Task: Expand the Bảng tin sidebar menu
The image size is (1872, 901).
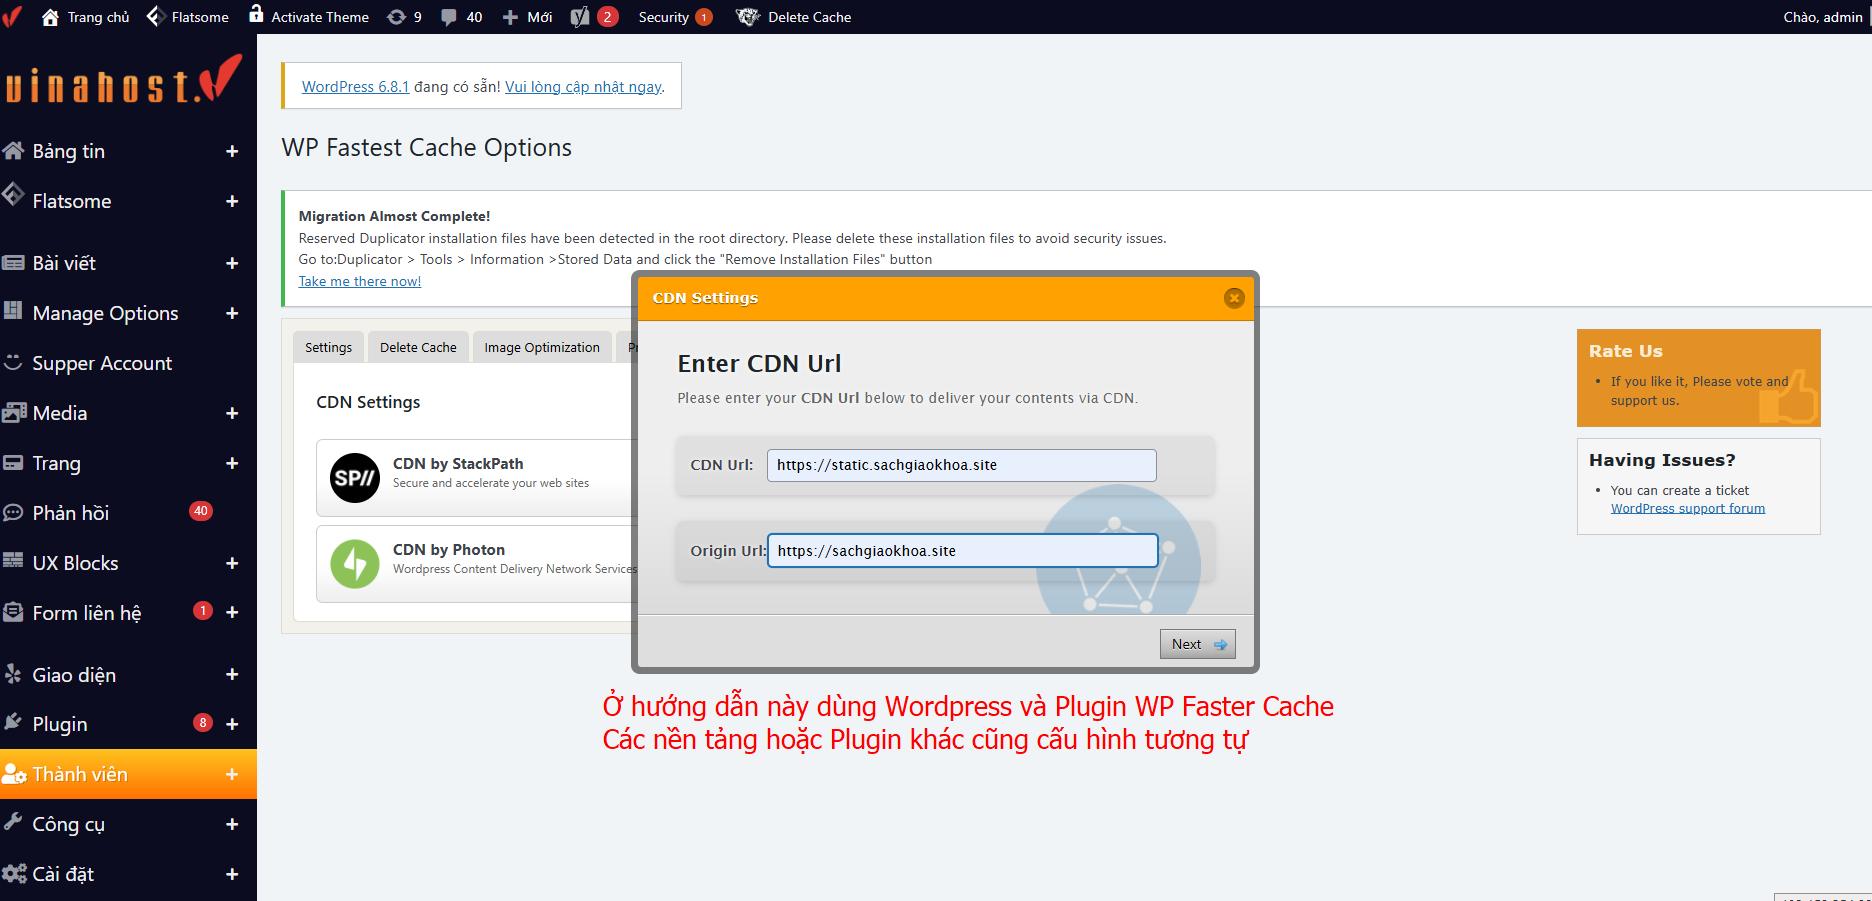Action: tap(232, 151)
